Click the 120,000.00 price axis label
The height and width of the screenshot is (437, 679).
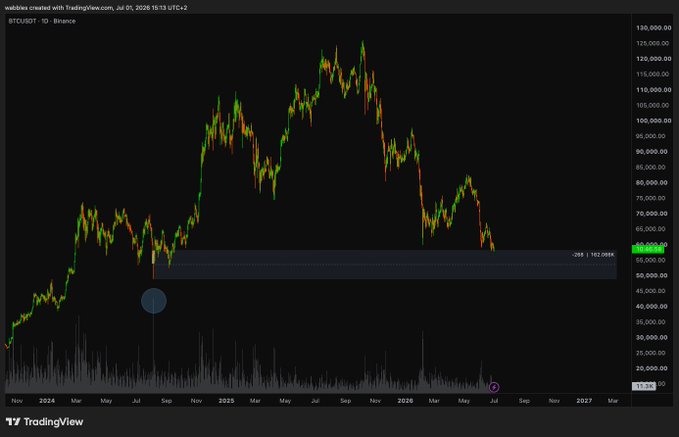click(653, 58)
